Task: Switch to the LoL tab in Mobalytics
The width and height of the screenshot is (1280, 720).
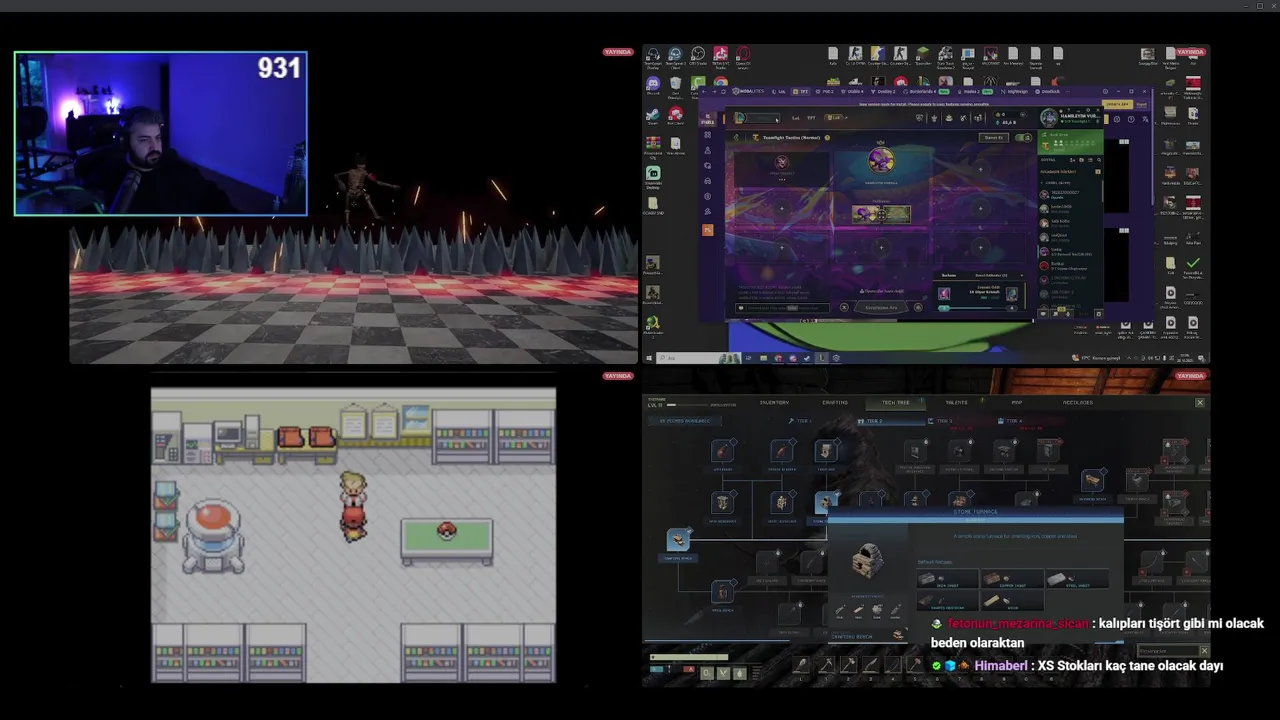Action: point(779,92)
